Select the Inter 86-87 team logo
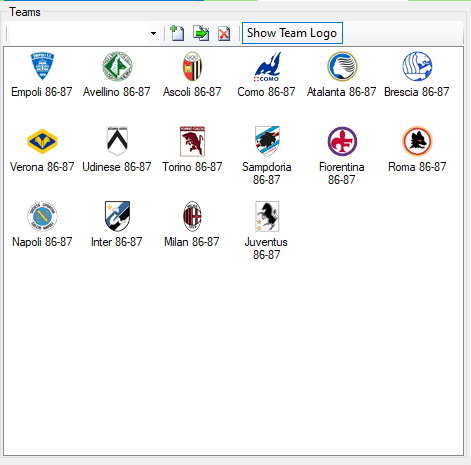Screen dimensions: 471x465 point(117,216)
